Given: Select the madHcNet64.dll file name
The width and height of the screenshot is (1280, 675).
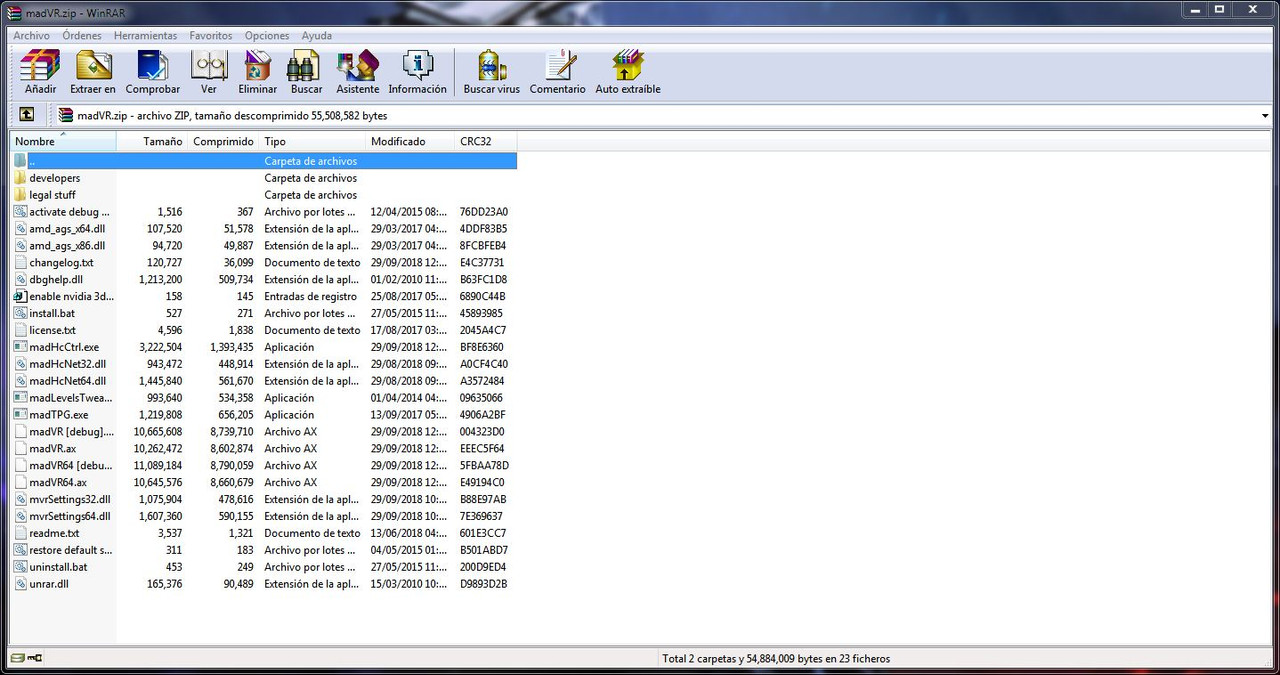Looking at the screenshot, I should pyautogui.click(x=67, y=381).
